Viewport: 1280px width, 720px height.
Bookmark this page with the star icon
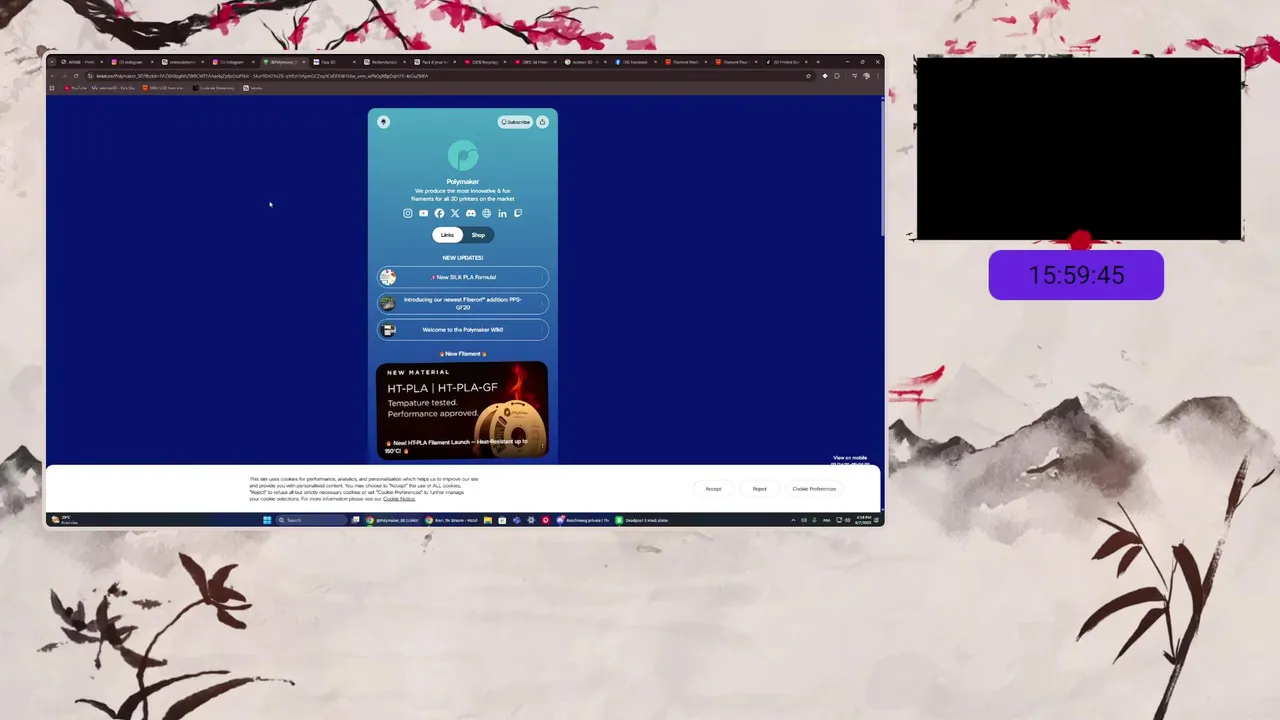point(809,76)
